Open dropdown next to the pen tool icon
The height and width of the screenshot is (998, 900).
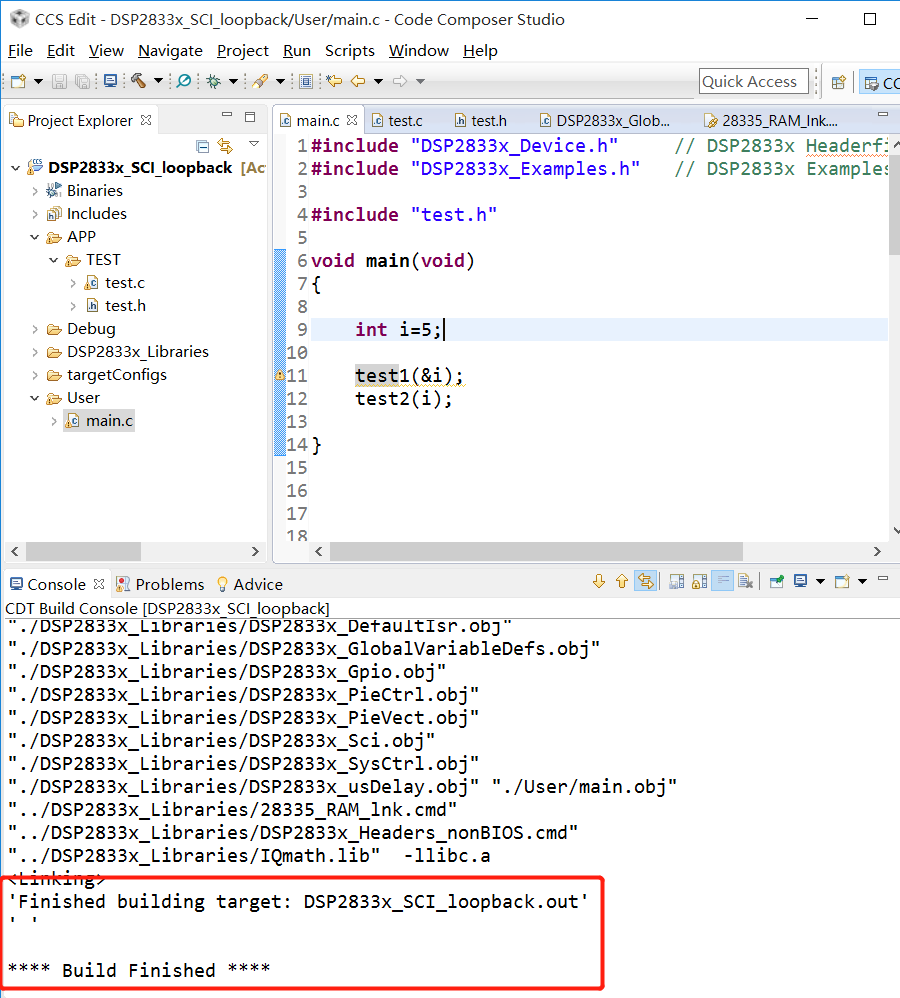pyautogui.click(x=280, y=81)
